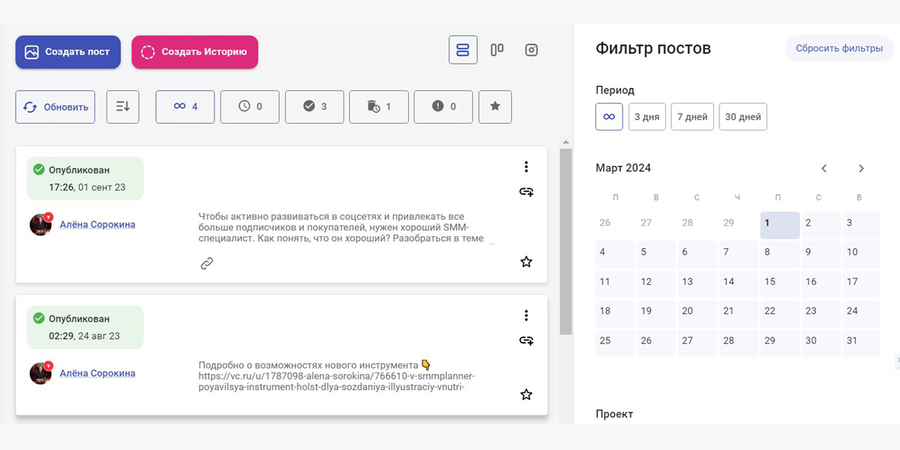
Task: Select the 7 дней period tab
Action: click(x=692, y=117)
